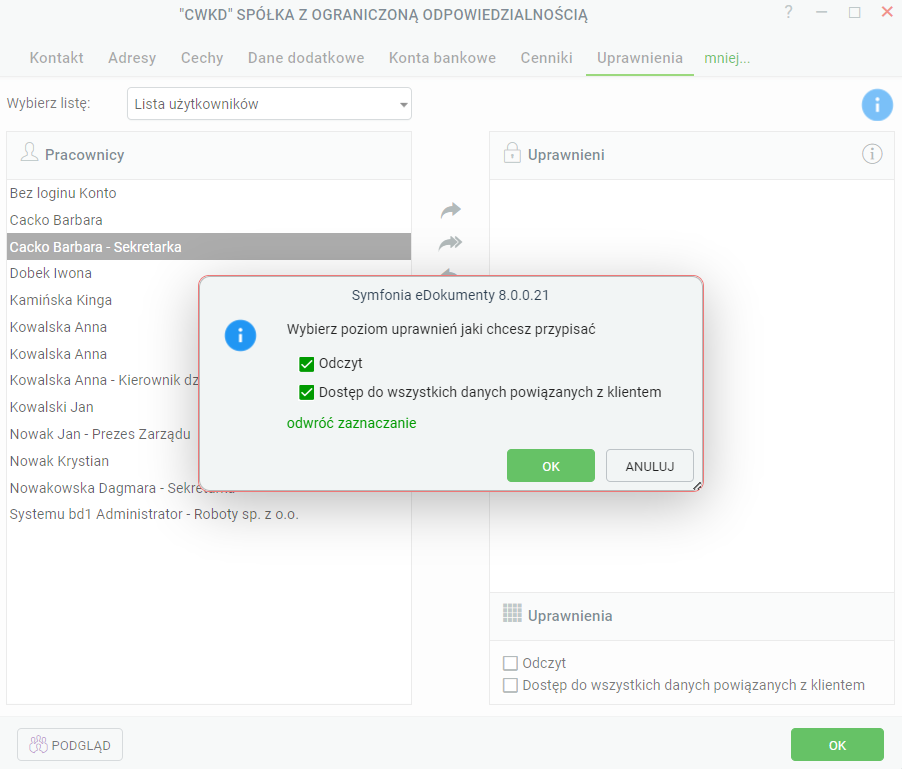The height and width of the screenshot is (769, 902).
Task: Click the single arrow to add the selected employee
Action: [x=450, y=211]
